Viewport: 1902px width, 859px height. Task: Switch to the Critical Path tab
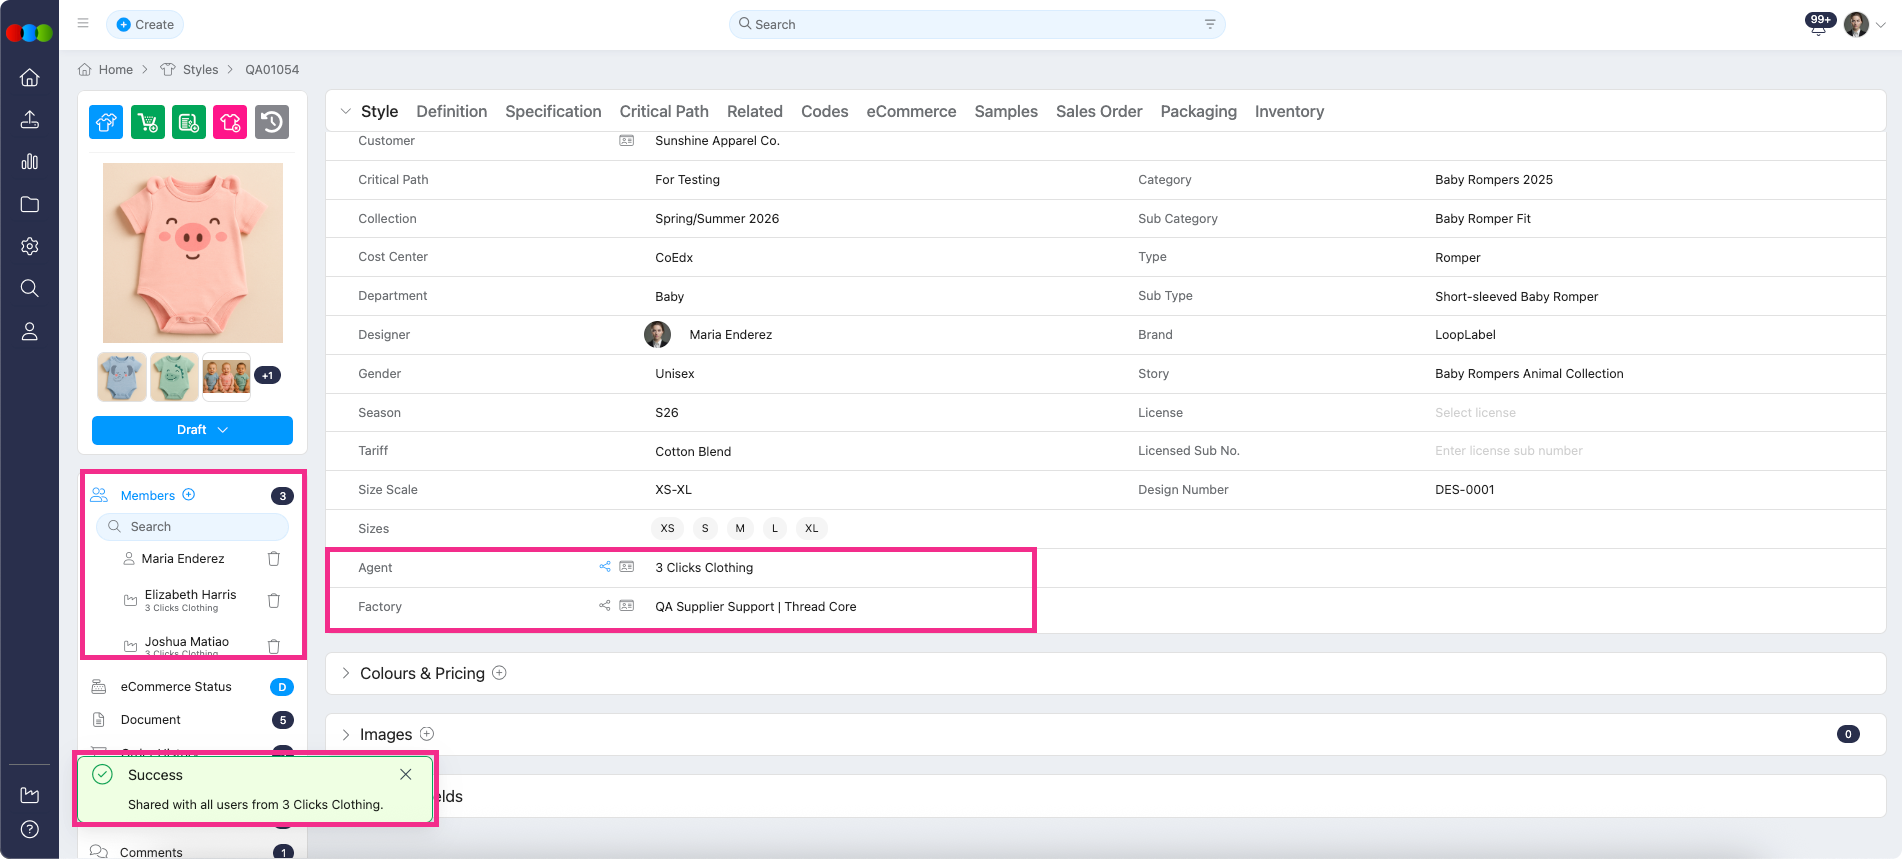[663, 112]
